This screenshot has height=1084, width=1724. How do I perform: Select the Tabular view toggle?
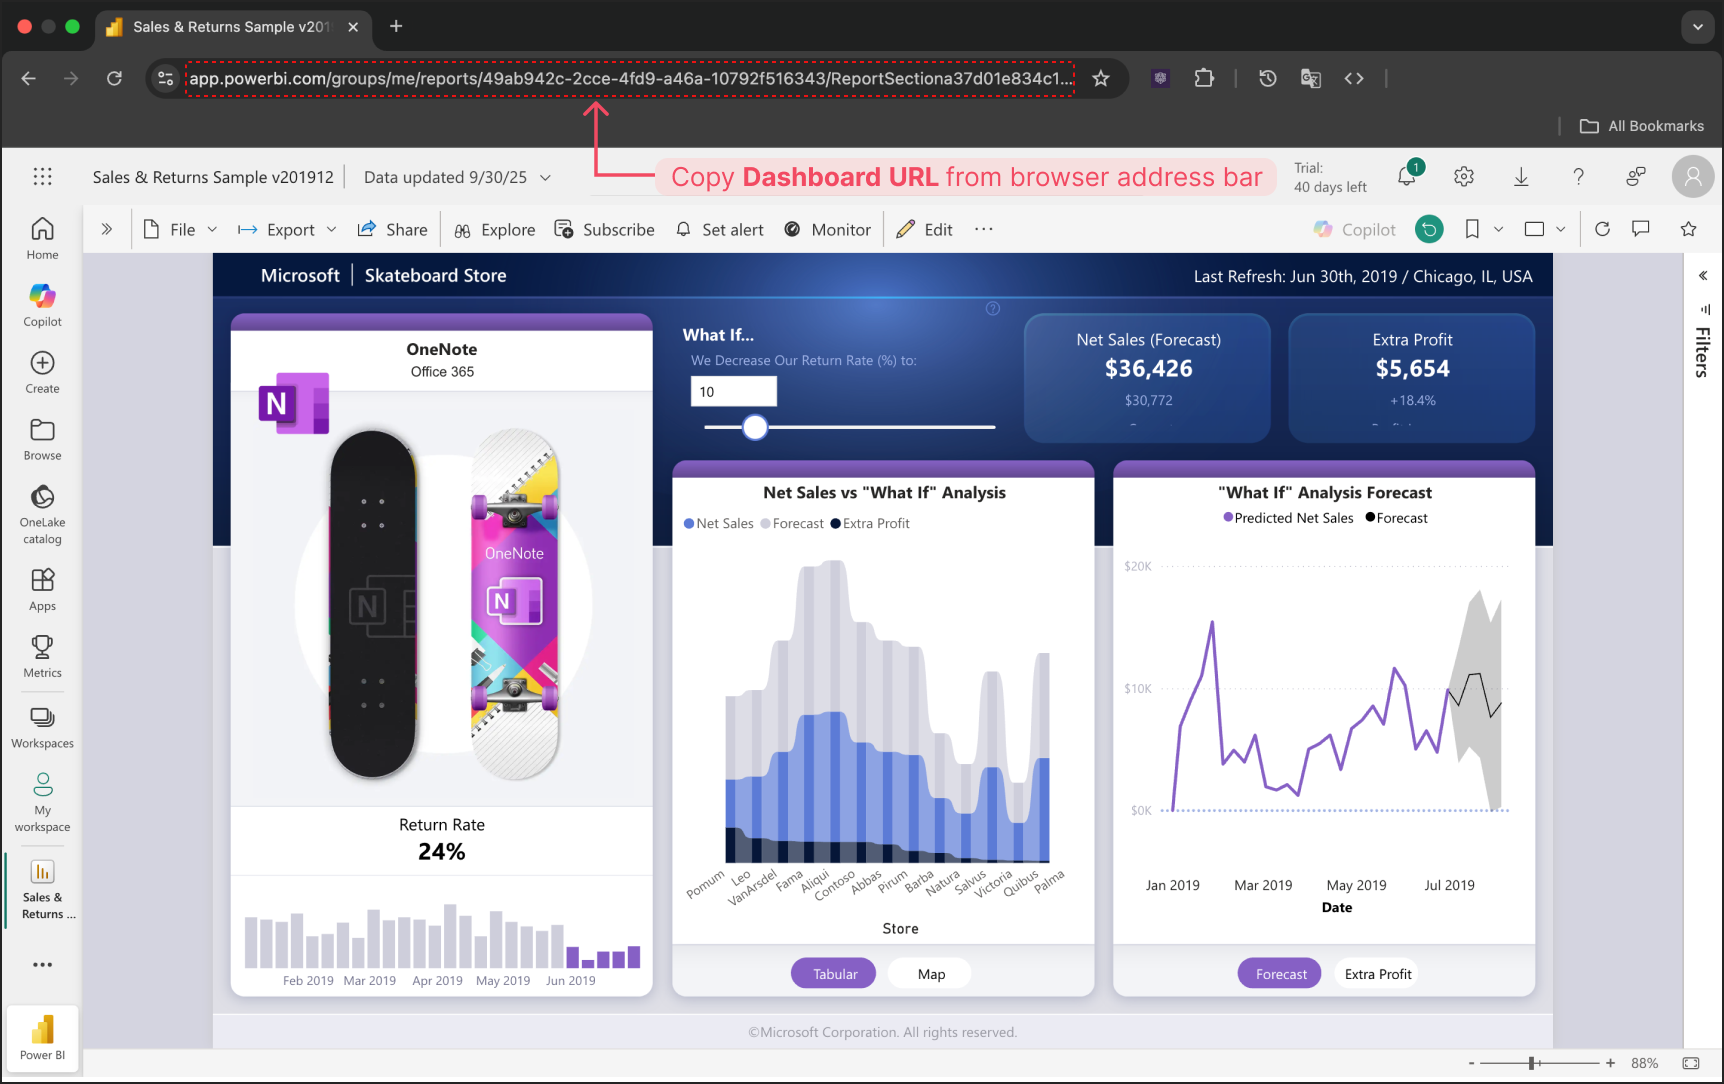pyautogui.click(x=834, y=974)
